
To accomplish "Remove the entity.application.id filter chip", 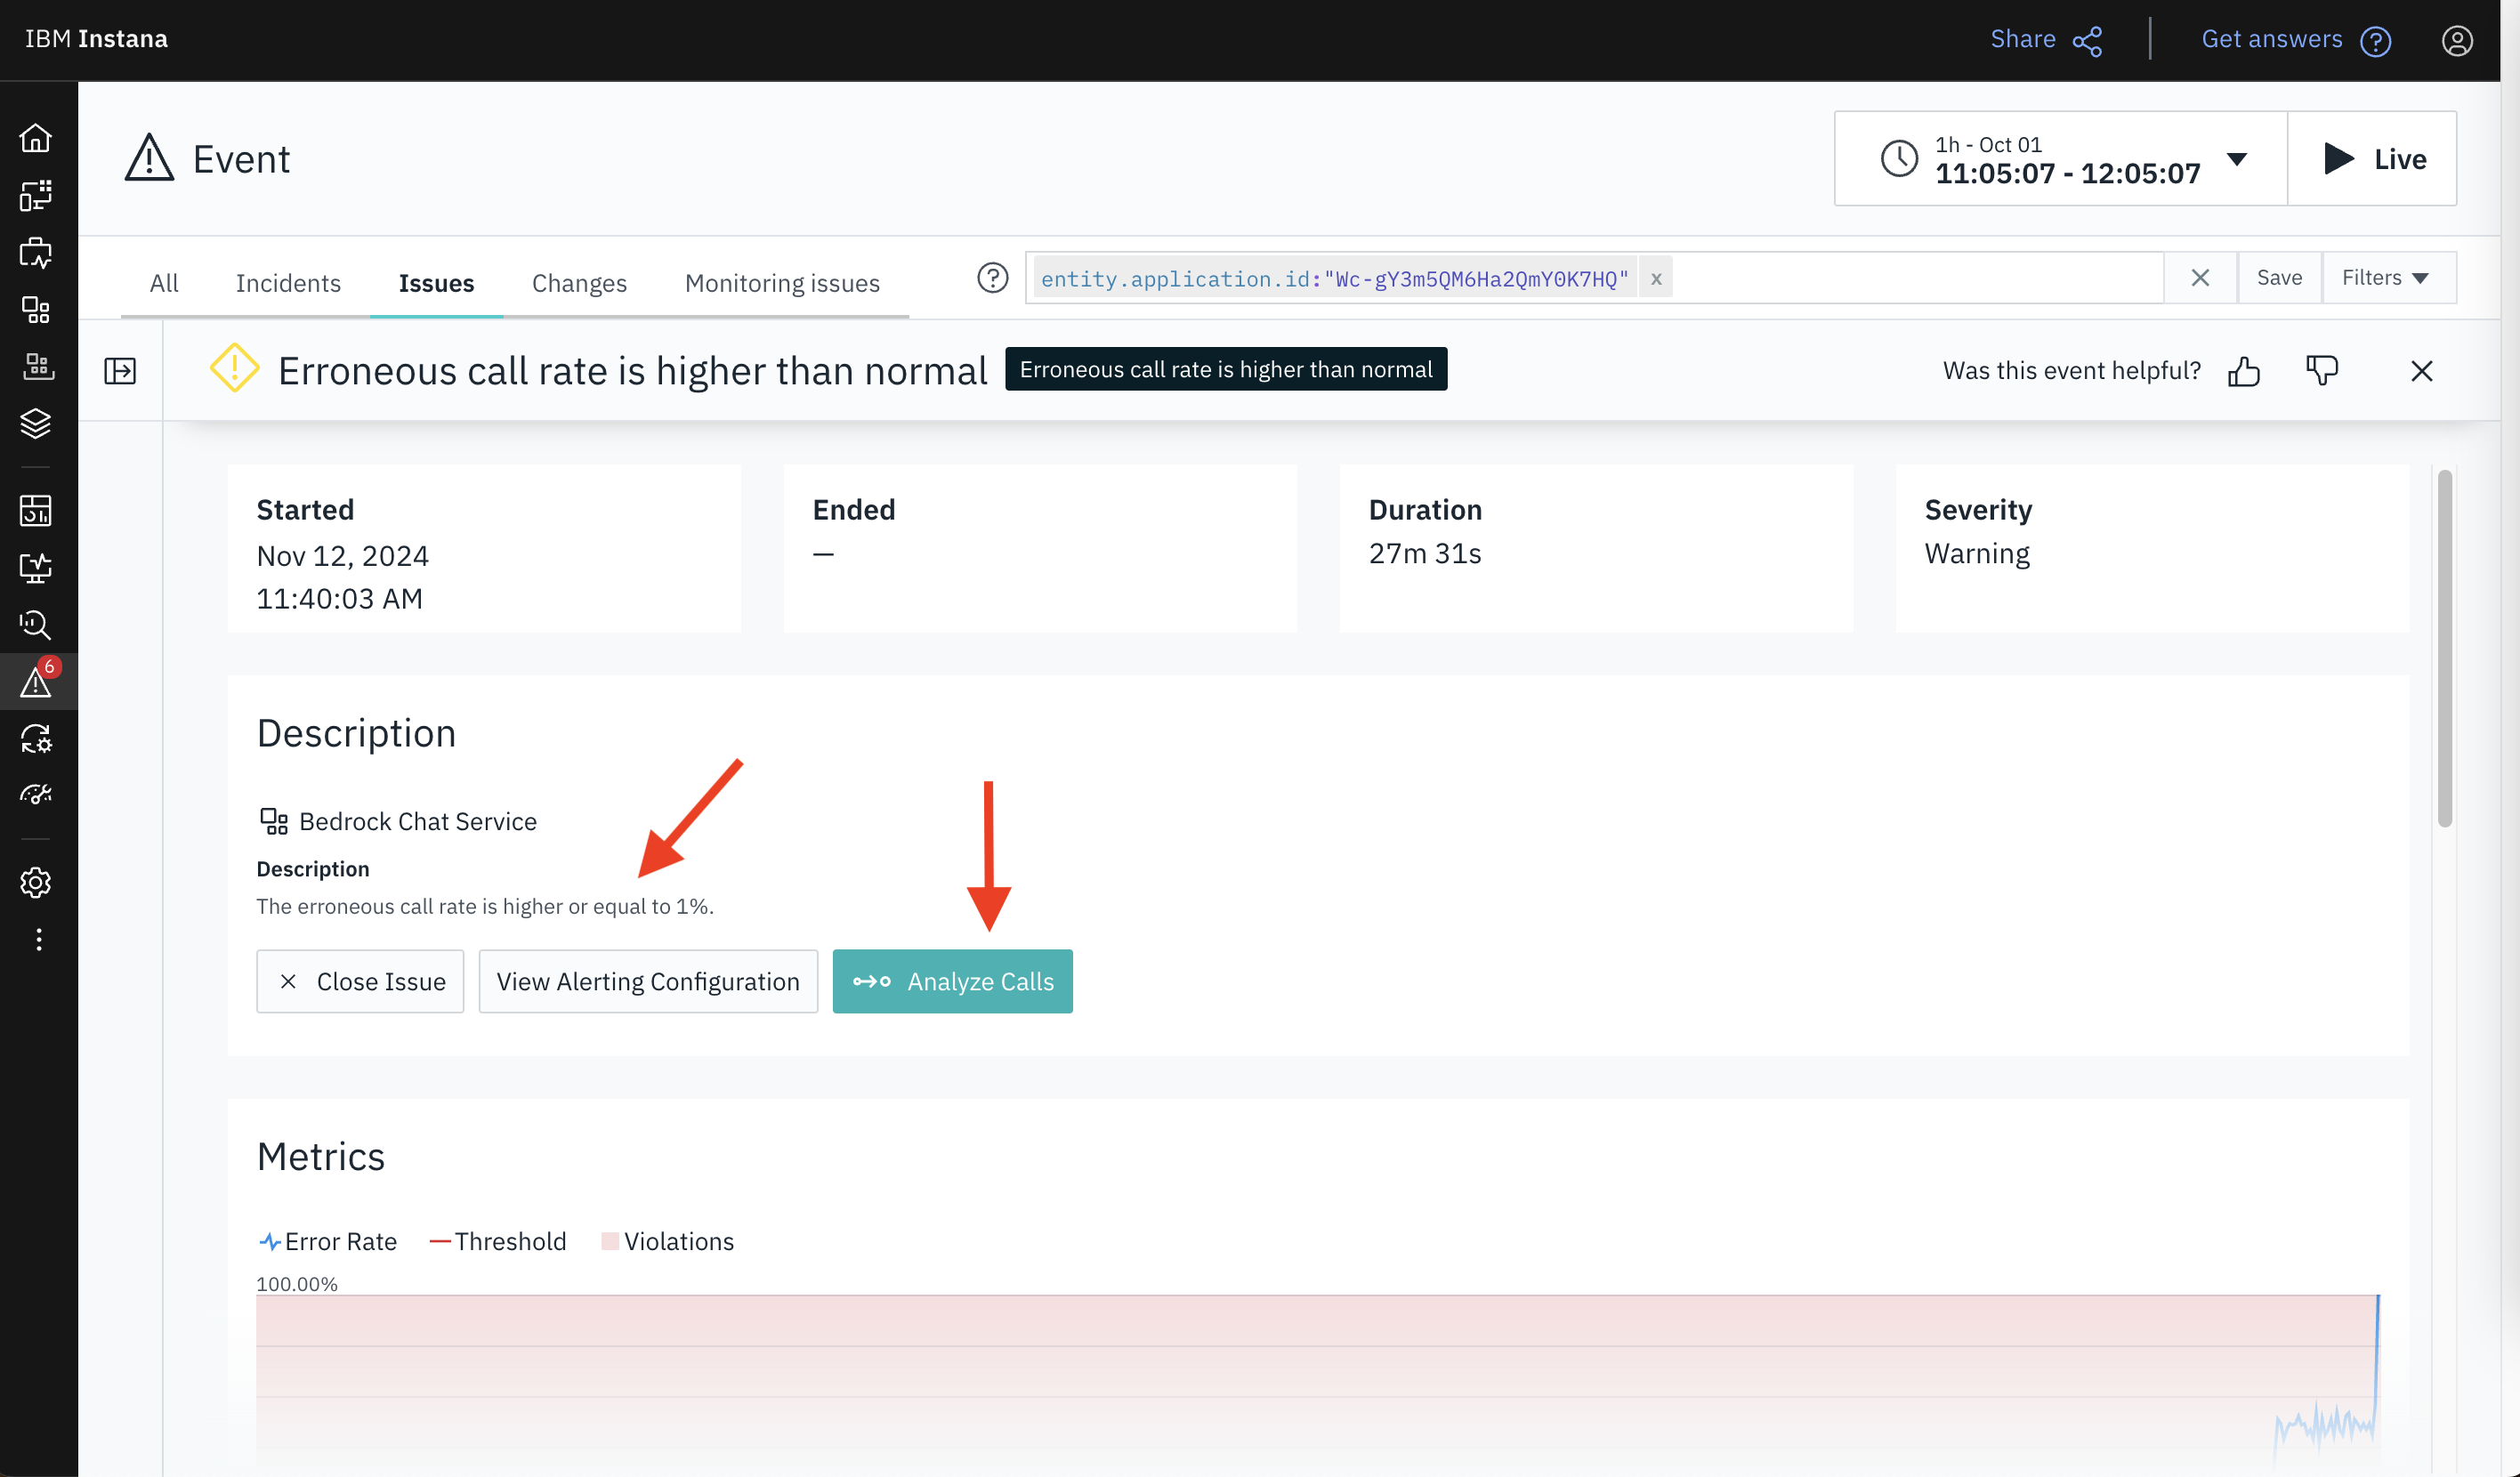I will point(1656,278).
